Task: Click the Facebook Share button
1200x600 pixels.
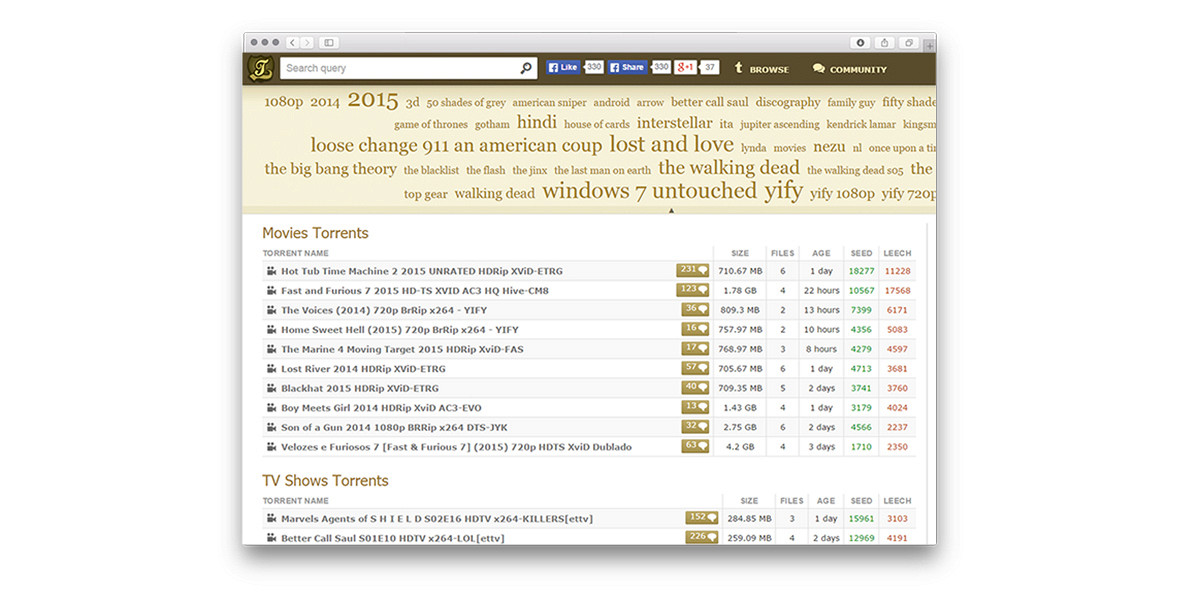Action: (x=628, y=67)
